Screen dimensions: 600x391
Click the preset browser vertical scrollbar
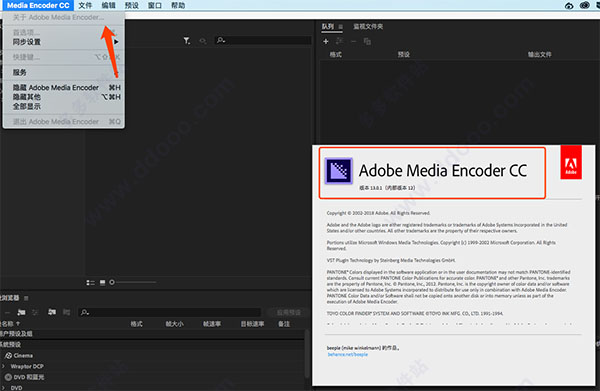point(307,354)
